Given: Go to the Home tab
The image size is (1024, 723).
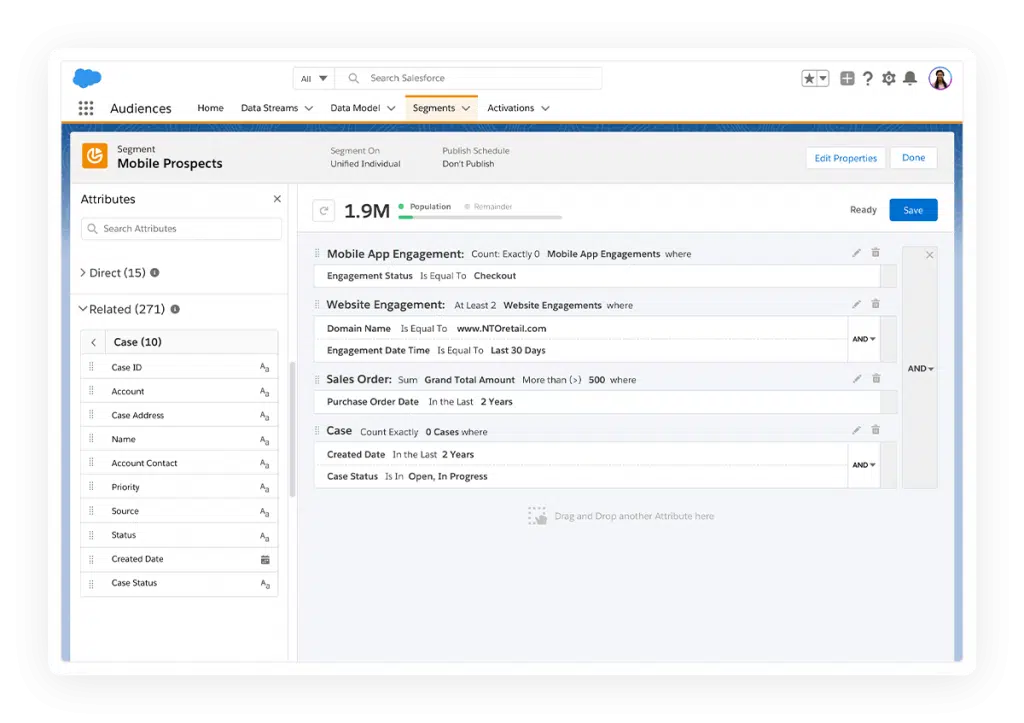Looking at the screenshot, I should point(210,108).
